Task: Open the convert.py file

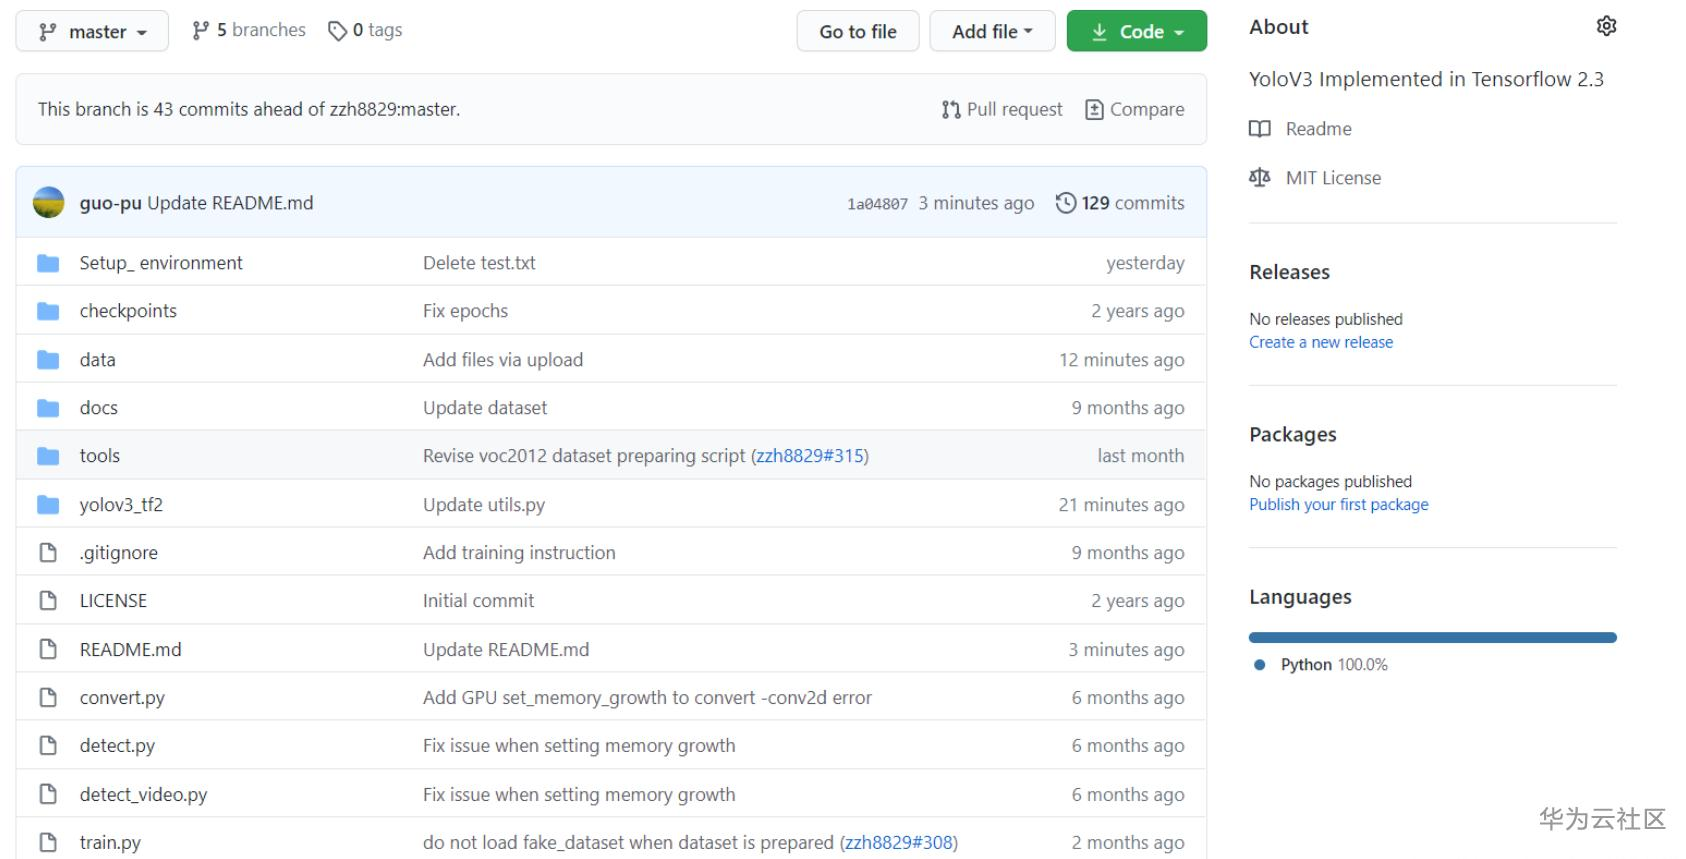Action: click(x=122, y=698)
